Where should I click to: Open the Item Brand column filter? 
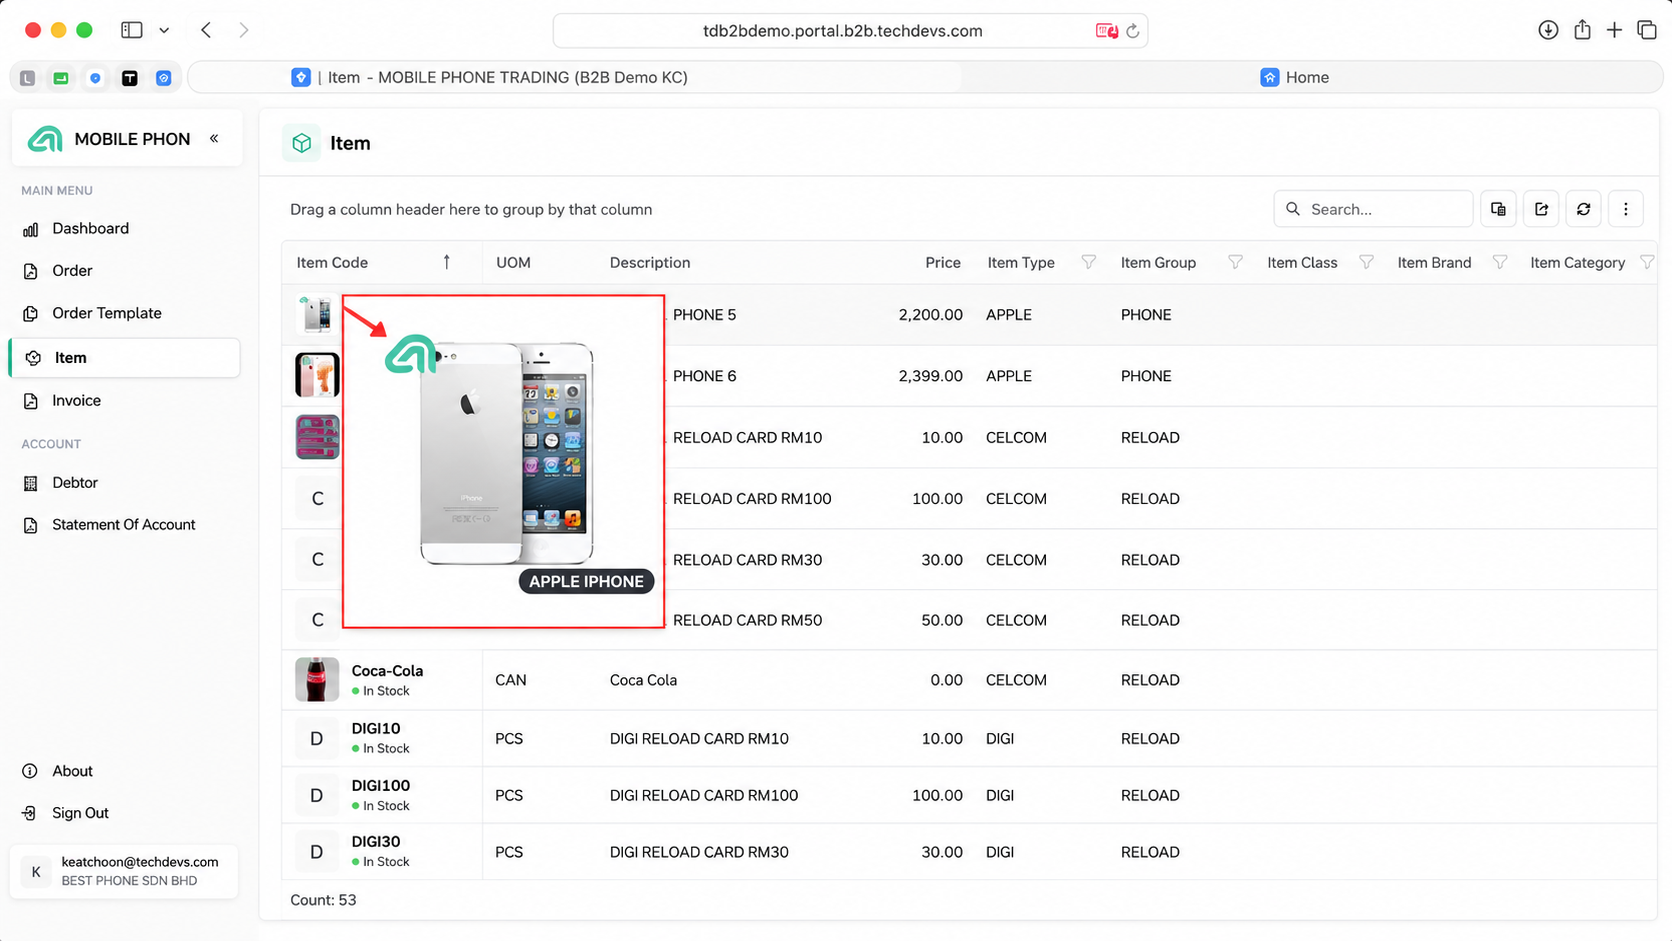(x=1499, y=262)
